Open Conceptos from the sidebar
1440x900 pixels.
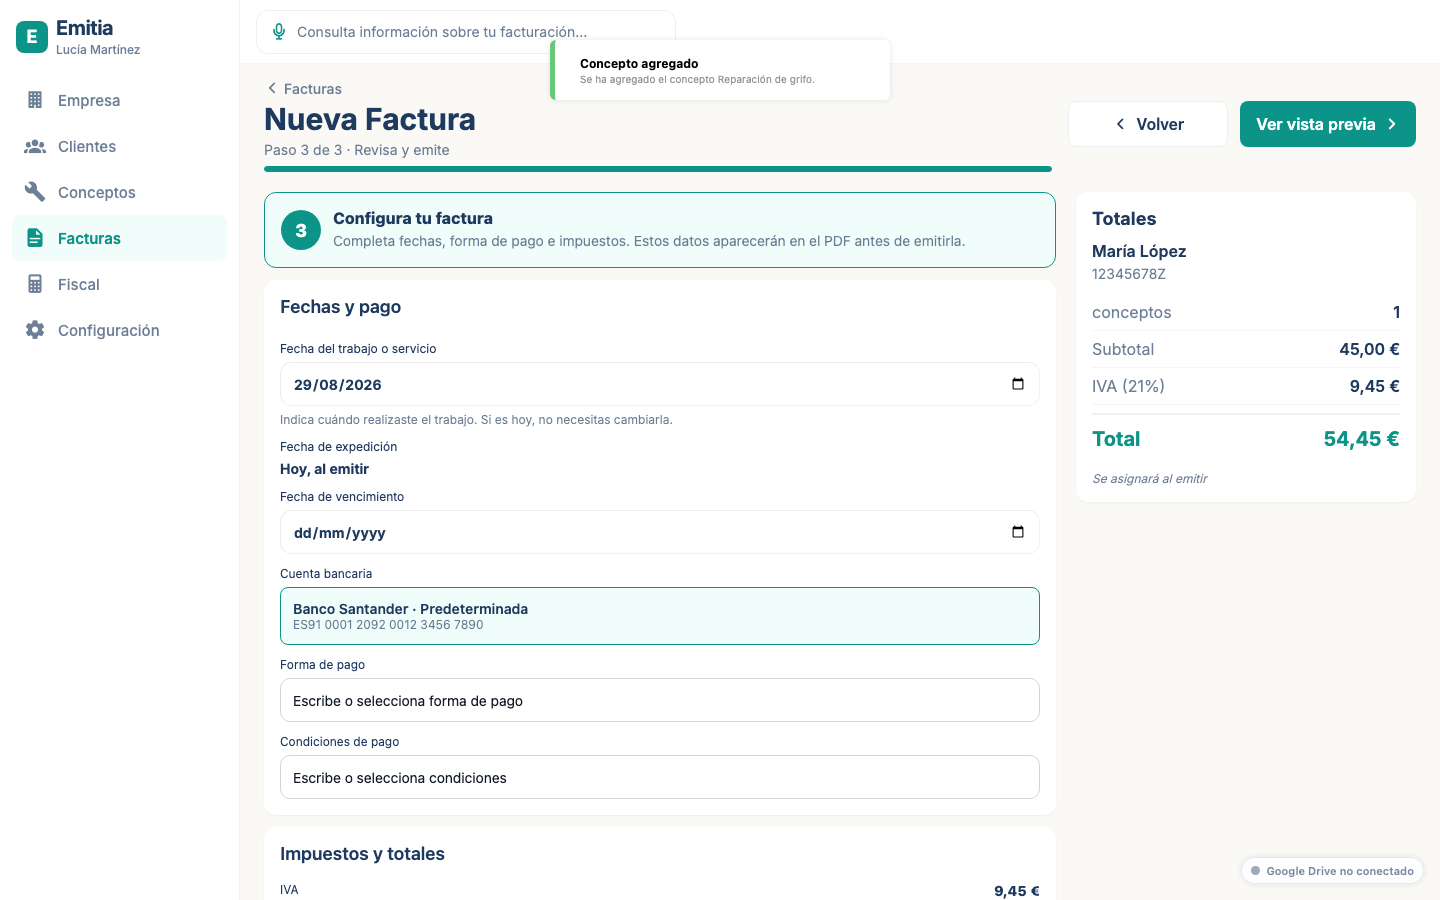pos(119,192)
